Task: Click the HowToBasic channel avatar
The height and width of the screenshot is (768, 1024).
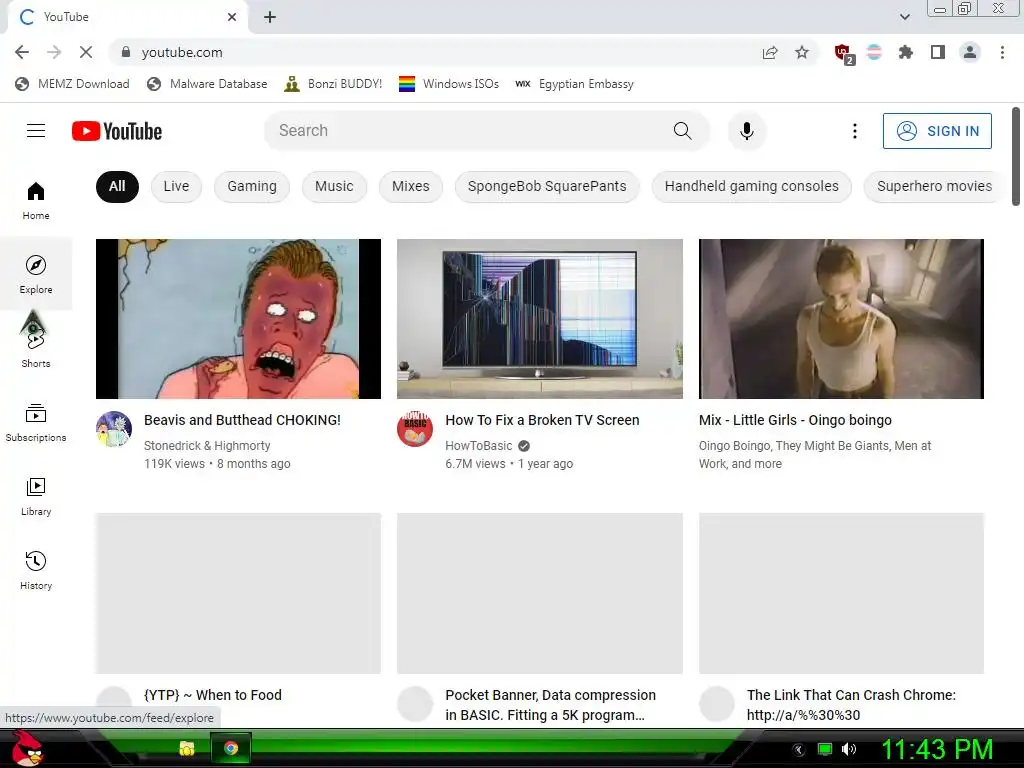Action: click(415, 429)
